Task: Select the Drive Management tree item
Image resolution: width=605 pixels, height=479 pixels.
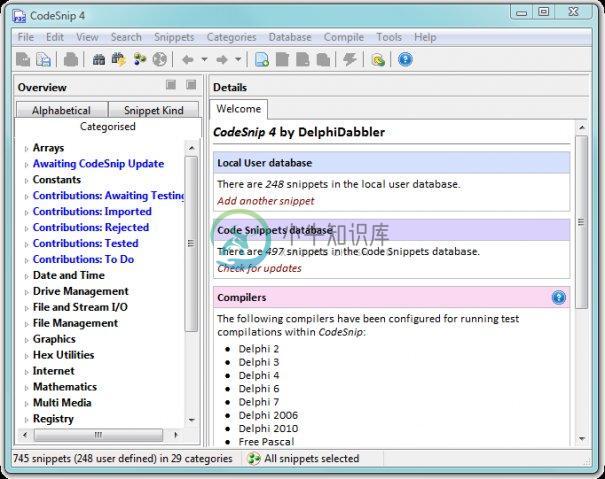Action: click(x=81, y=291)
